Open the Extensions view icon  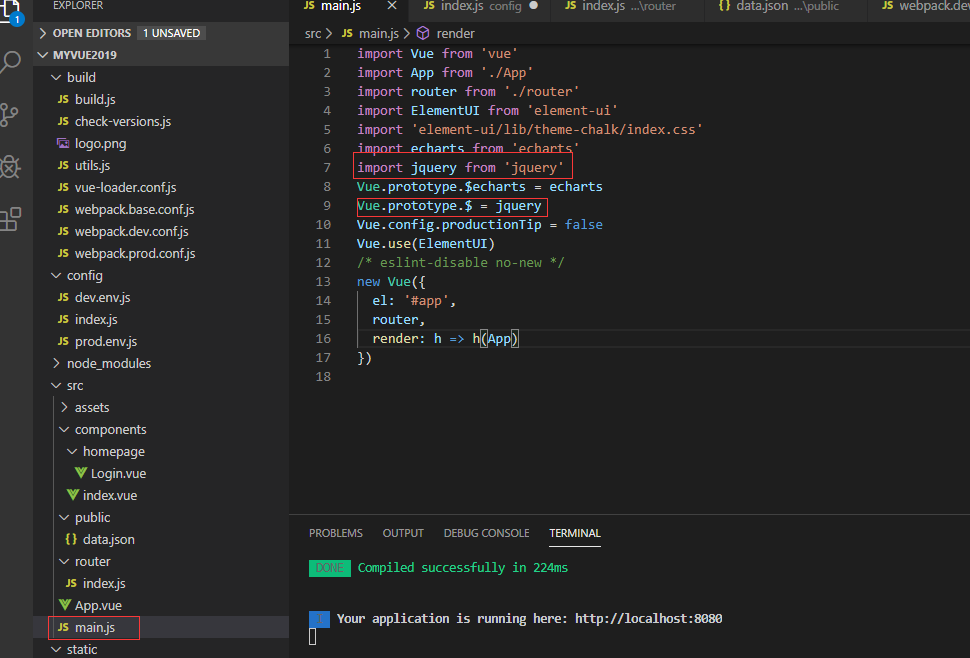coord(10,219)
